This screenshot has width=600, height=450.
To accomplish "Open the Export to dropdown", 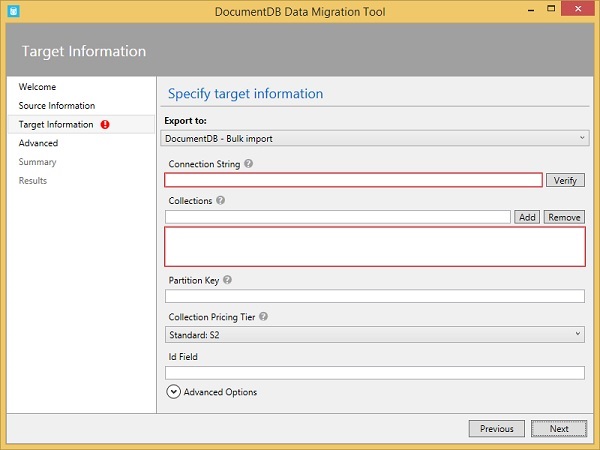I will pos(376,138).
